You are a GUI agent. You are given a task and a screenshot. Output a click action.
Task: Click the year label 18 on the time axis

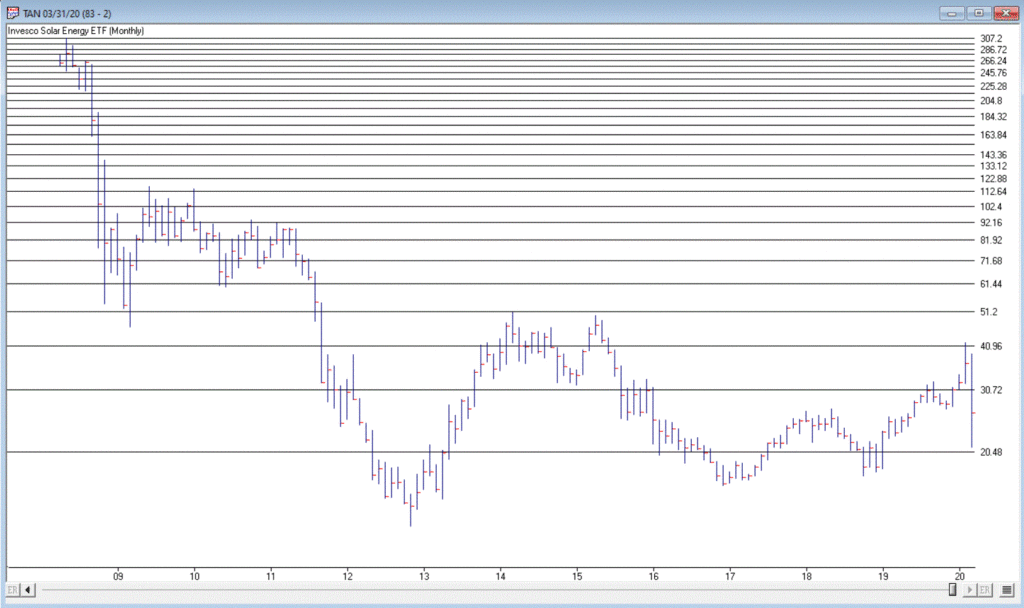pyautogui.click(x=807, y=576)
